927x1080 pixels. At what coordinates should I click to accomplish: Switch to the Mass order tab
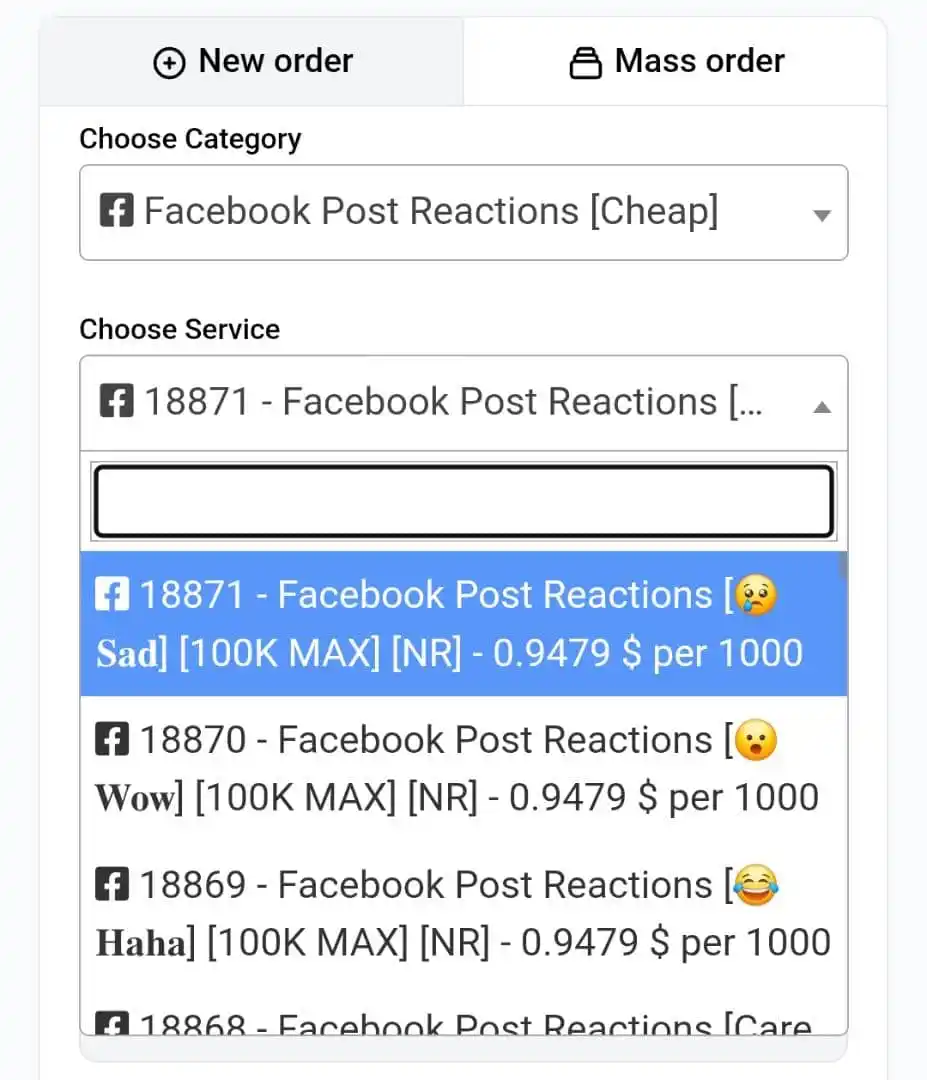coord(675,62)
